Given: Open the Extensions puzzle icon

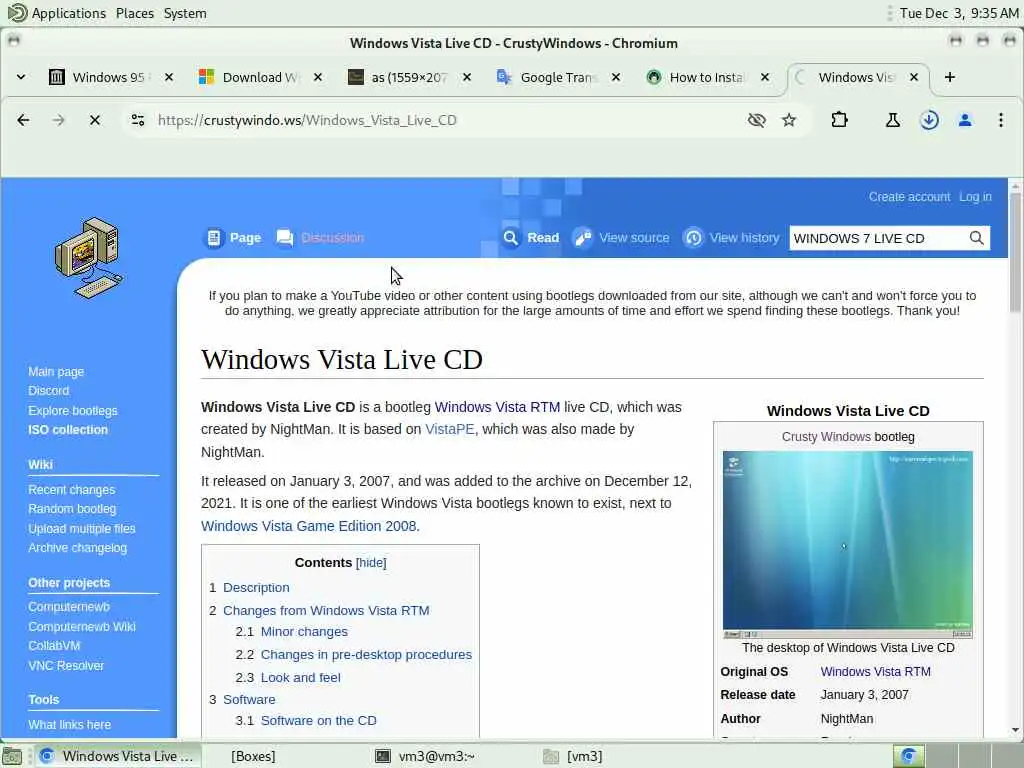Looking at the screenshot, I should (839, 120).
